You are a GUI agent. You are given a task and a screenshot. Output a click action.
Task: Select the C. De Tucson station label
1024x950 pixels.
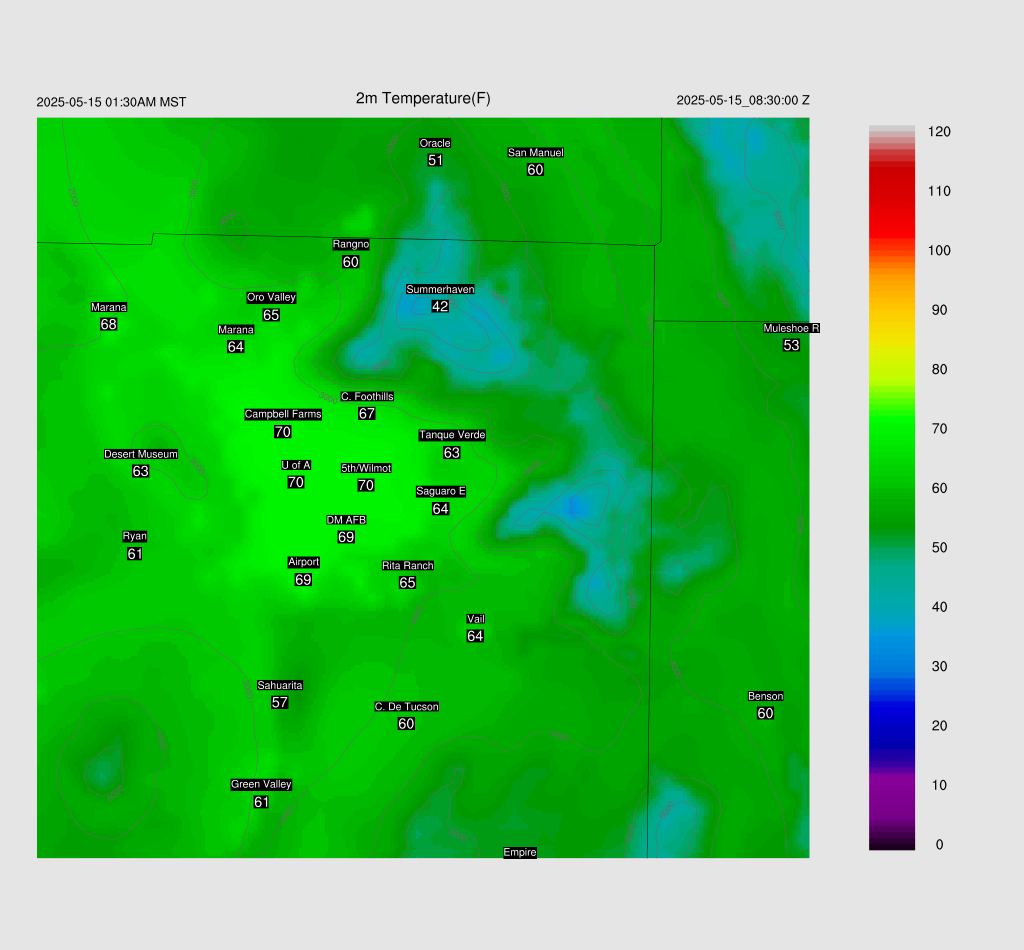[x=406, y=707]
